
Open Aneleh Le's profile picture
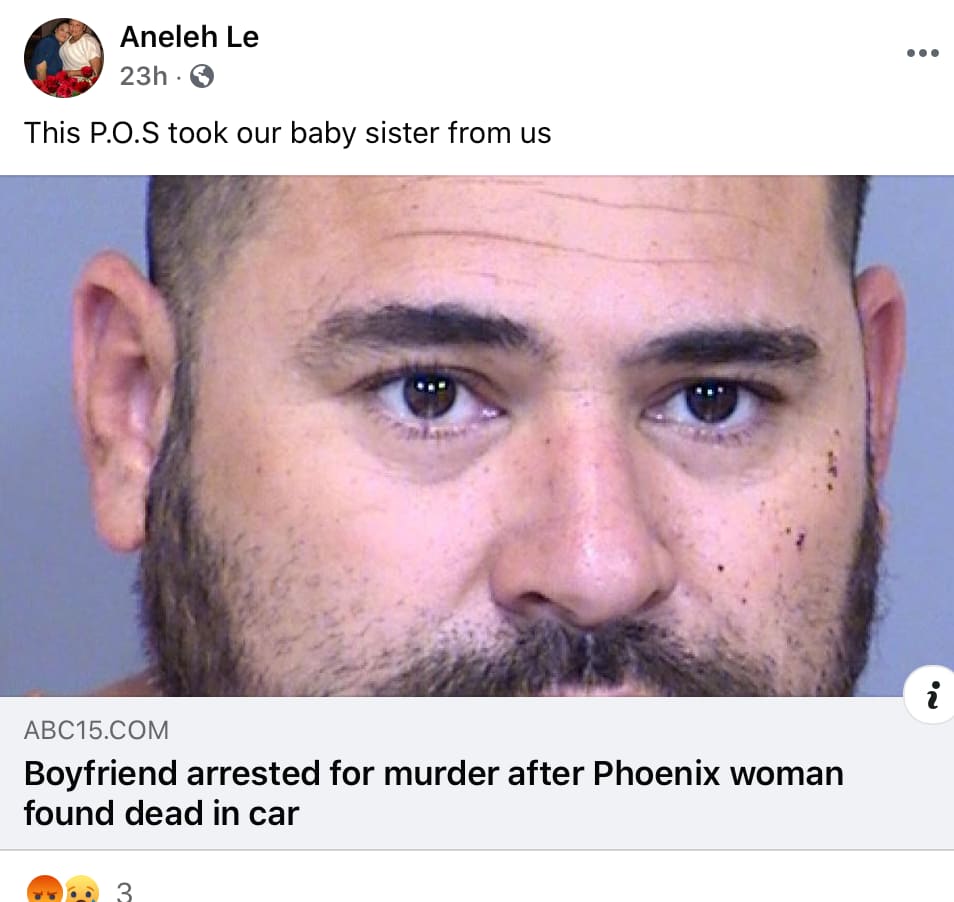click(x=64, y=58)
